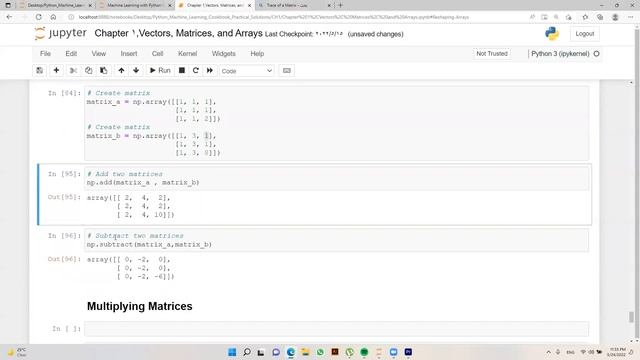Image resolution: width=640 pixels, height=360 pixels.
Task: Open a new browser tab with plus
Action: click(x=340, y=5)
